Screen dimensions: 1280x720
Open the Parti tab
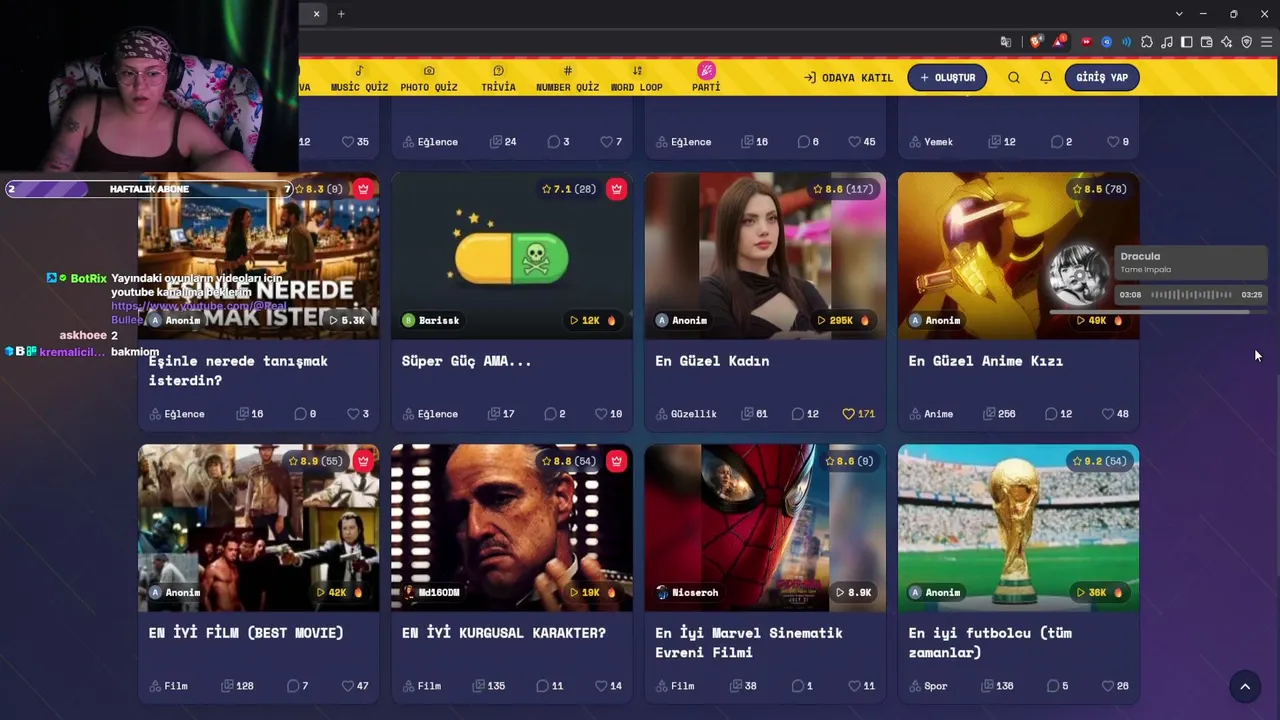[706, 78]
